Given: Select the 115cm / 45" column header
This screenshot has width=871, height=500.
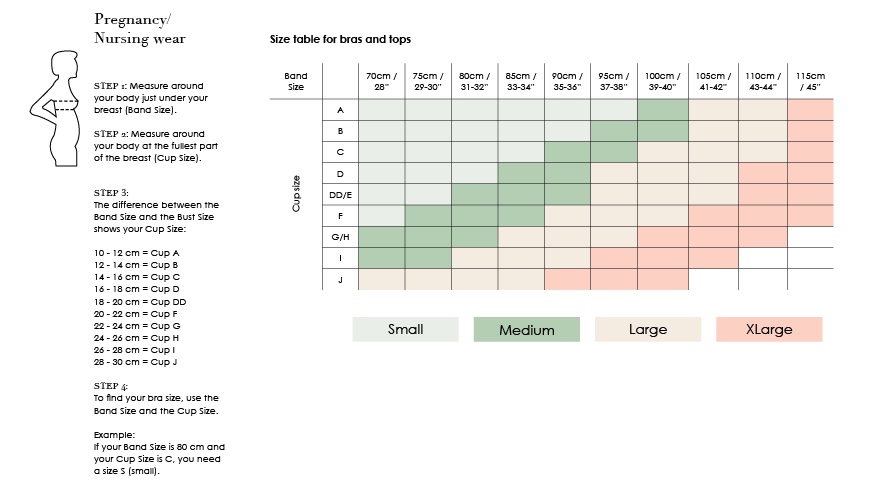Looking at the screenshot, I should pos(810,81).
